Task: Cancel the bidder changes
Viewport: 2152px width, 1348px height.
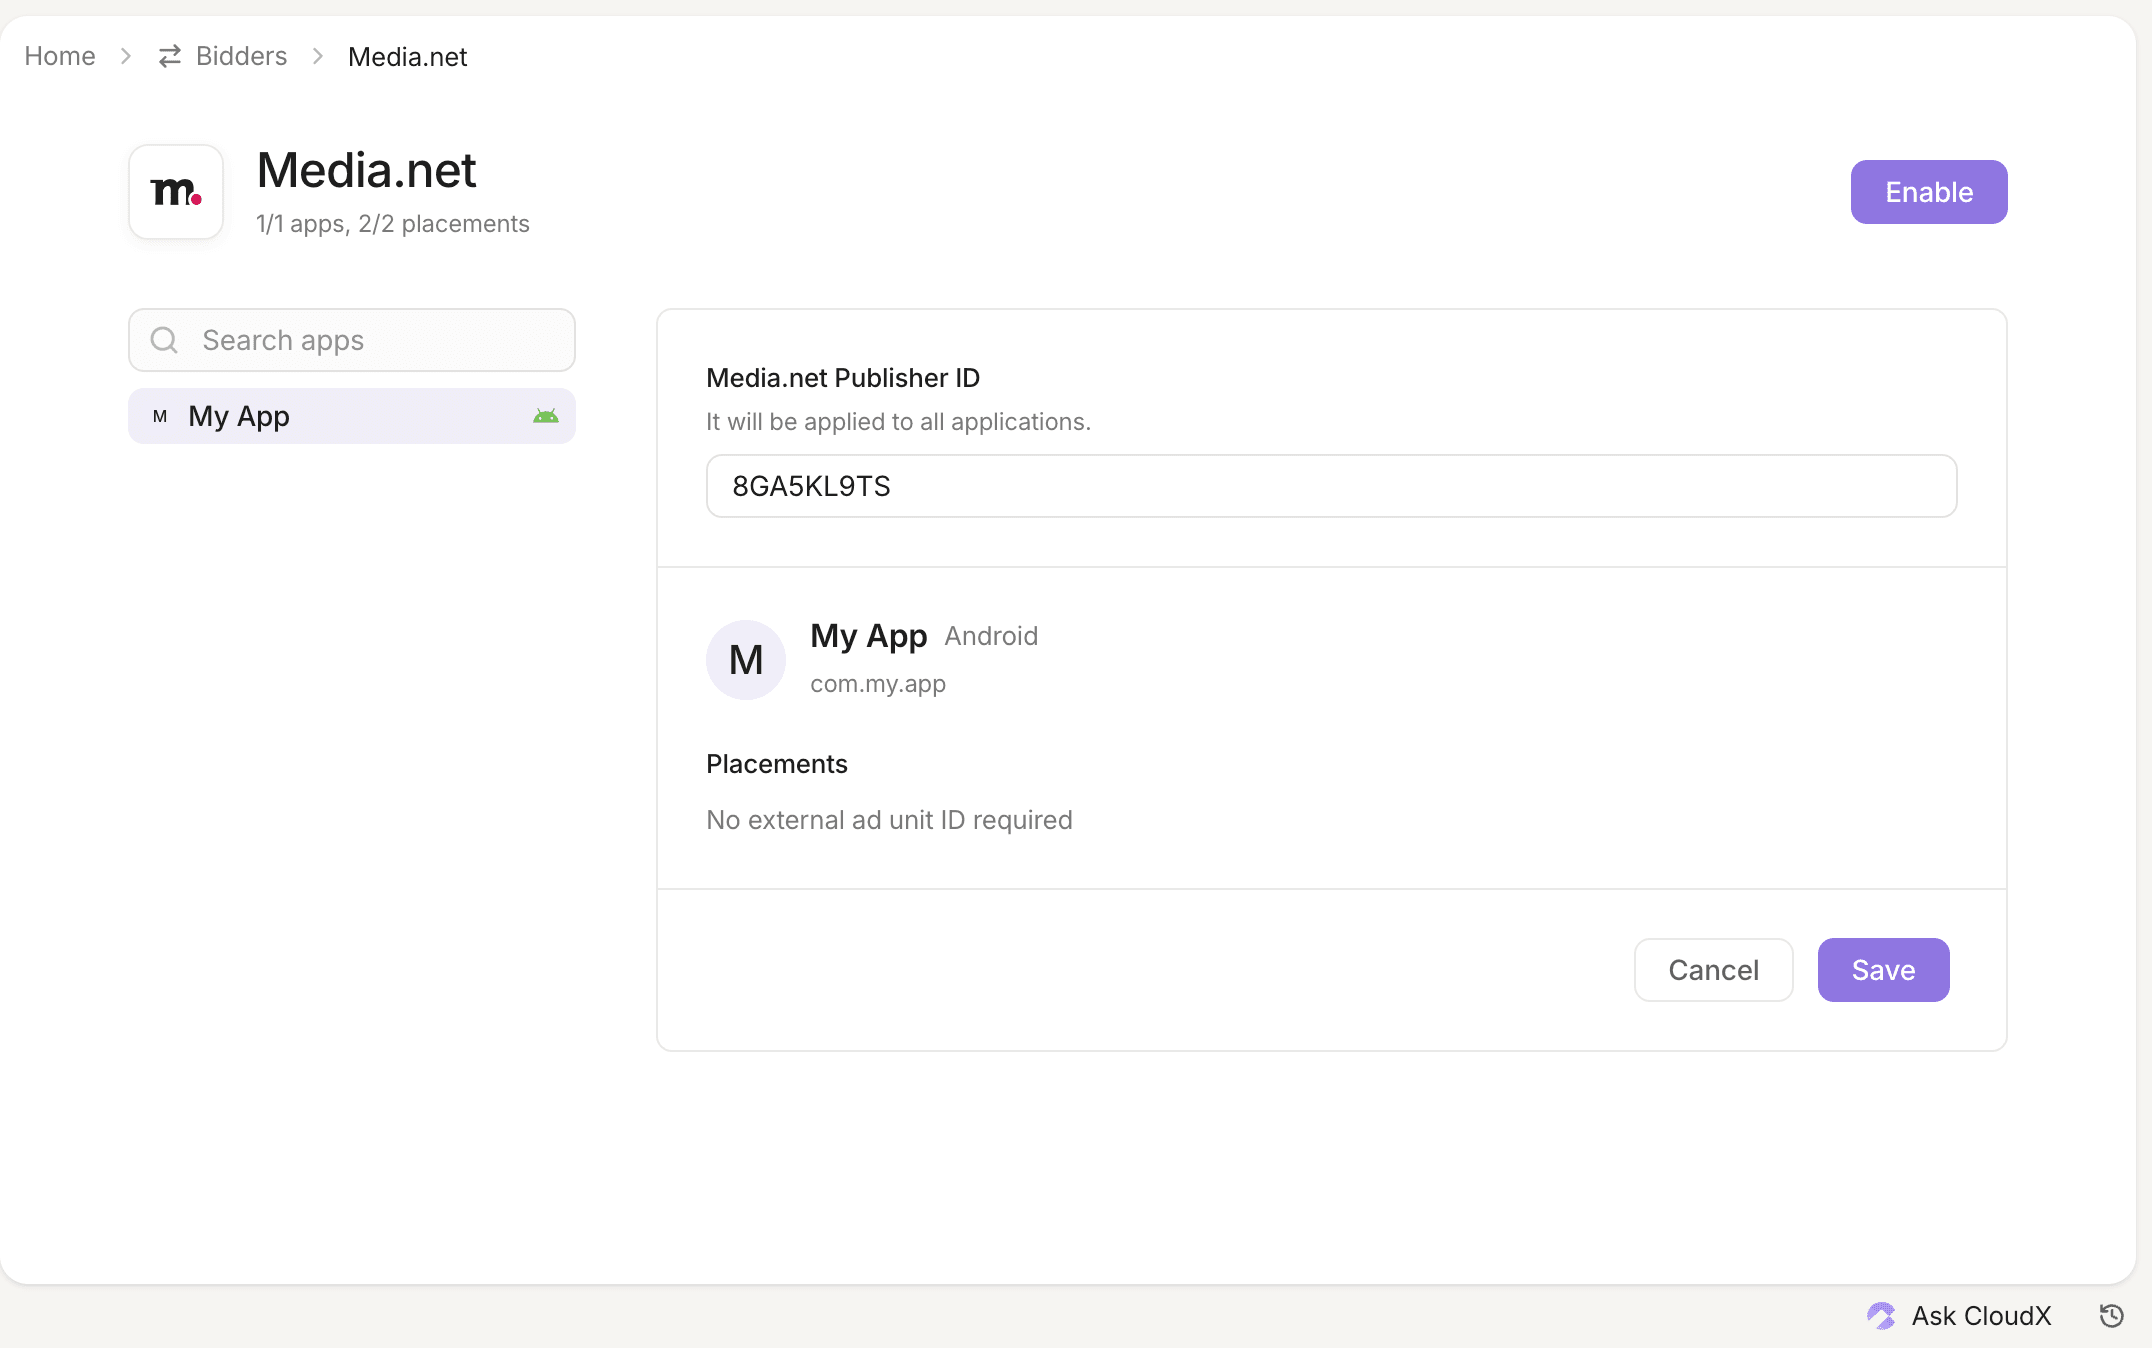Action: [x=1713, y=970]
